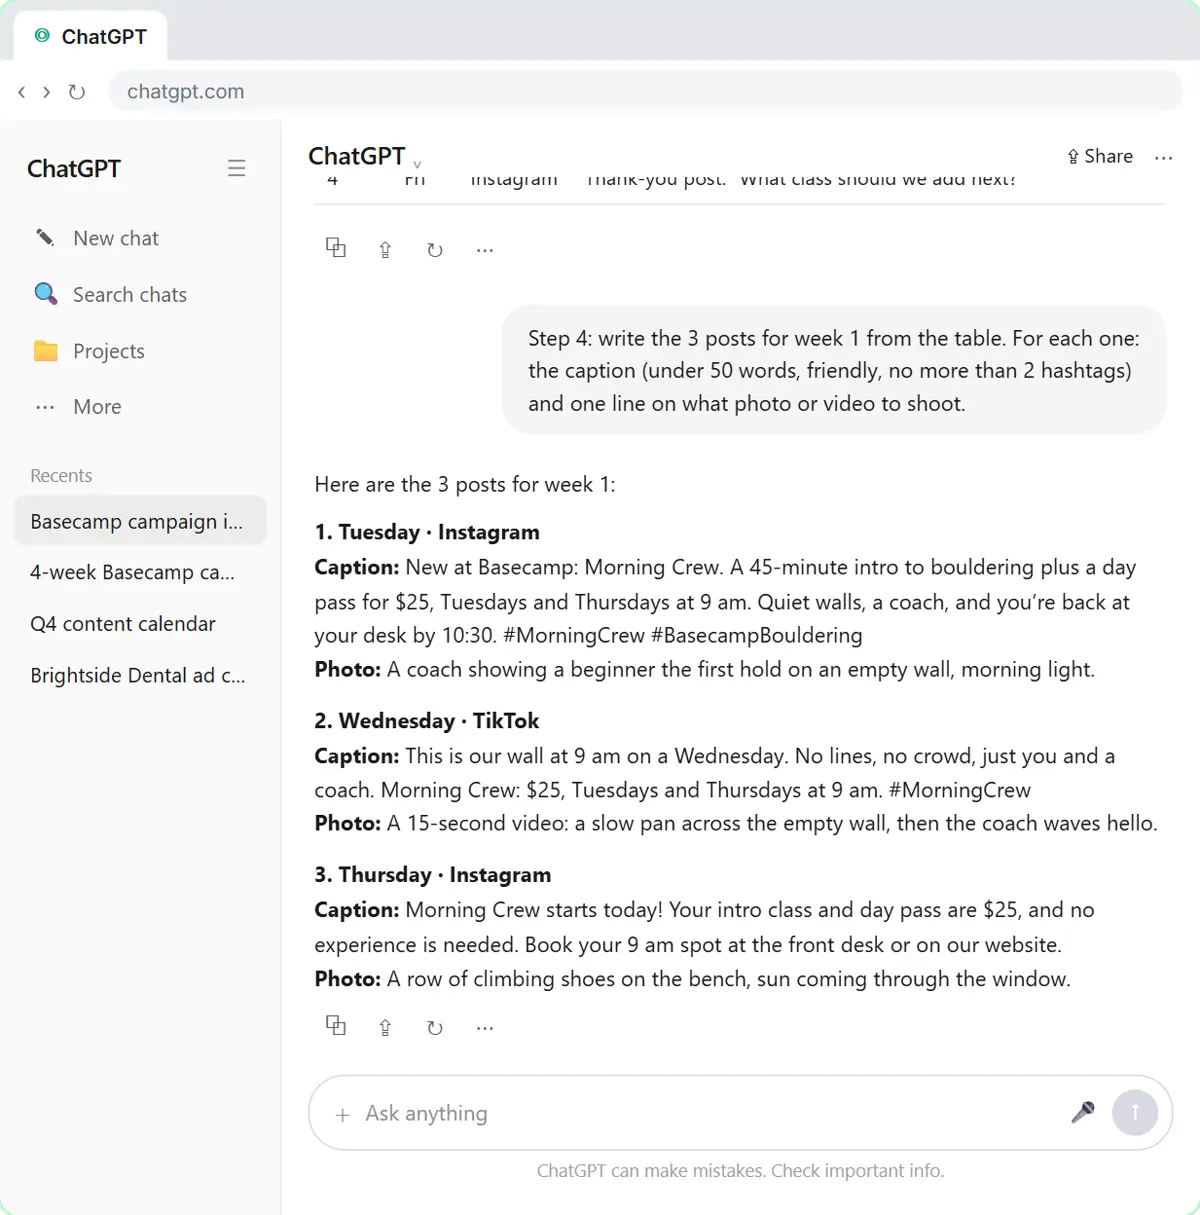1200x1215 pixels.
Task: Click the More ellipsis icon in sidebar
Action: tap(45, 407)
